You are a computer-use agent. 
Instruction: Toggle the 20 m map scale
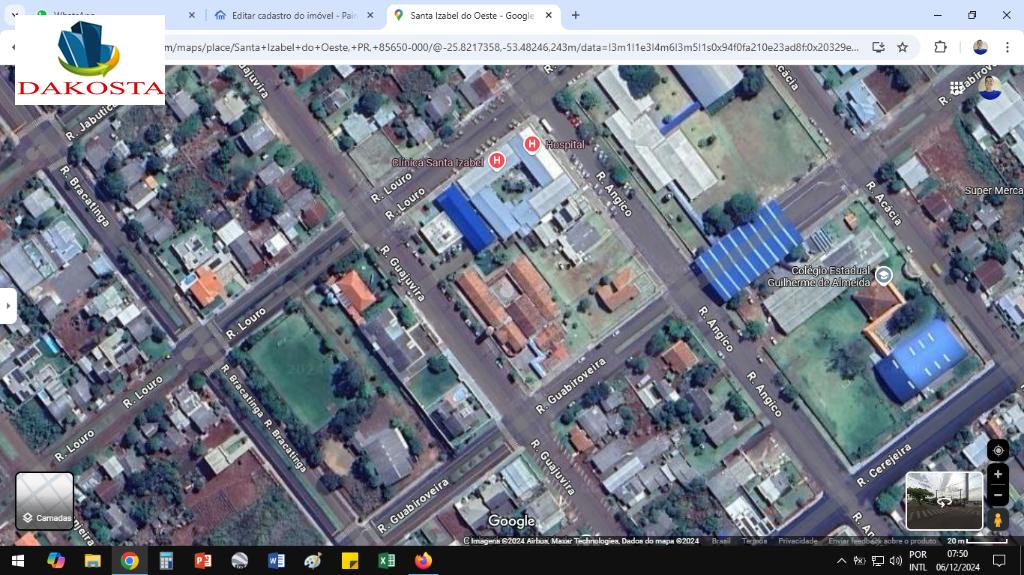click(x=977, y=541)
